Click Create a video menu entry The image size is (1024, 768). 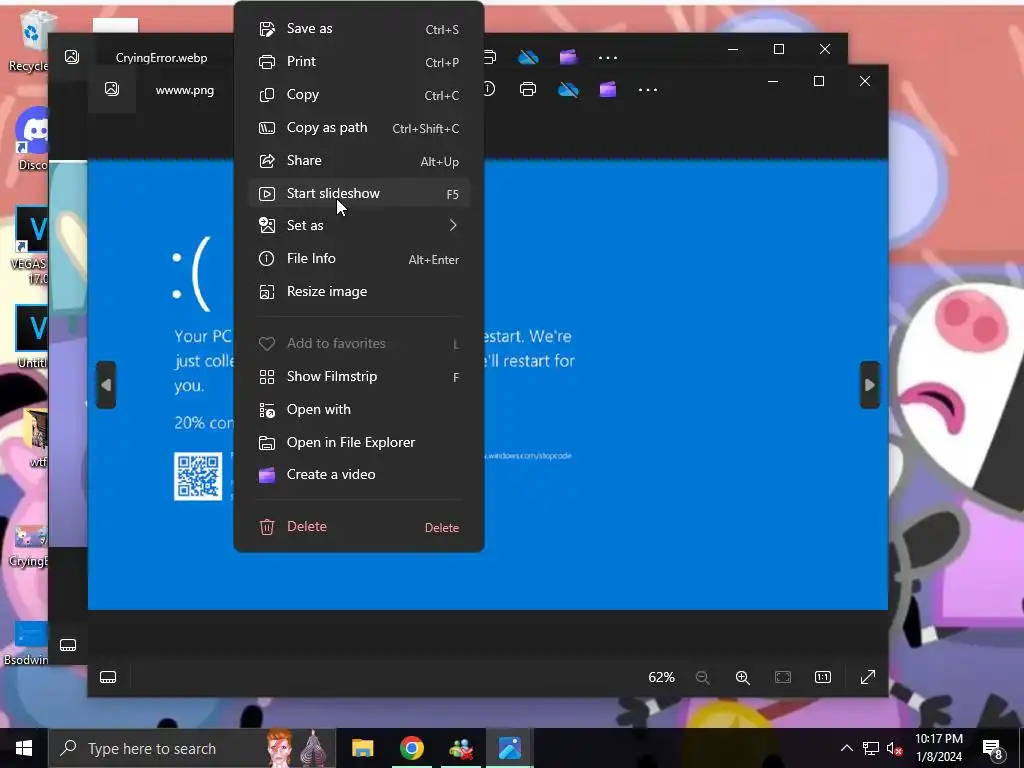click(x=359, y=475)
